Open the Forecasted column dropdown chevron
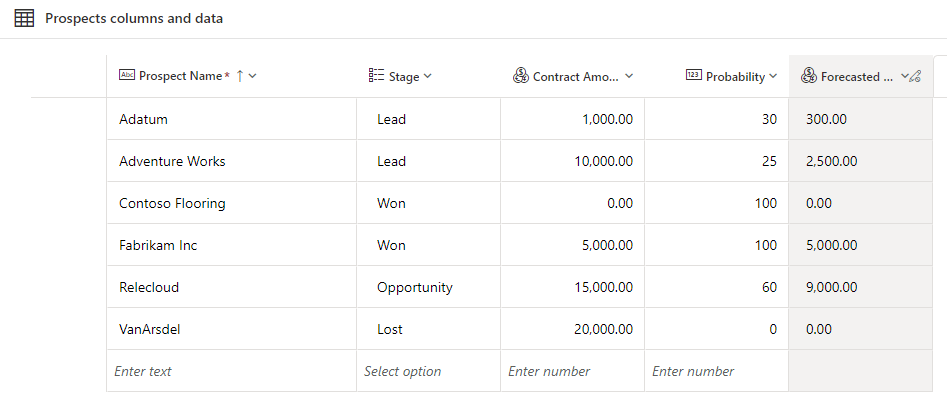The height and width of the screenshot is (412, 947). click(904, 76)
